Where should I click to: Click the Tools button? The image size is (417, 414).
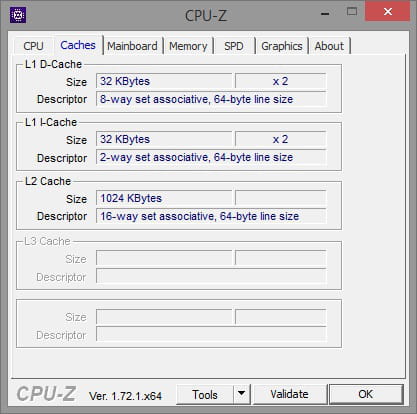point(205,394)
